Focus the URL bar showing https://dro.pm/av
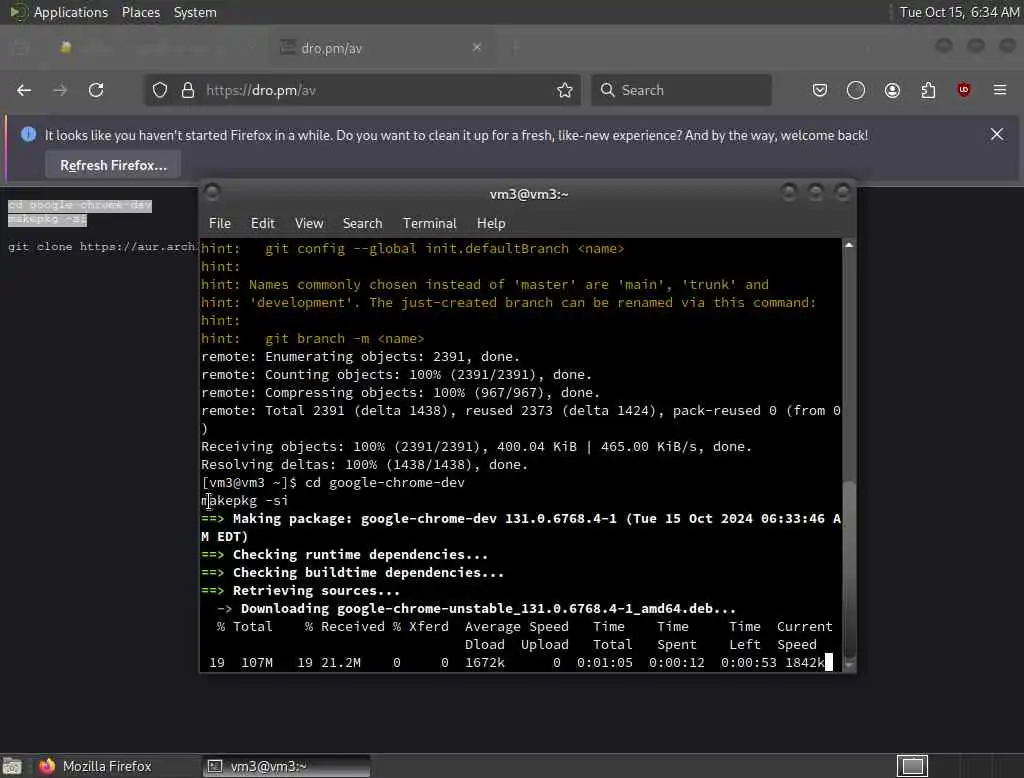 pos(362,90)
